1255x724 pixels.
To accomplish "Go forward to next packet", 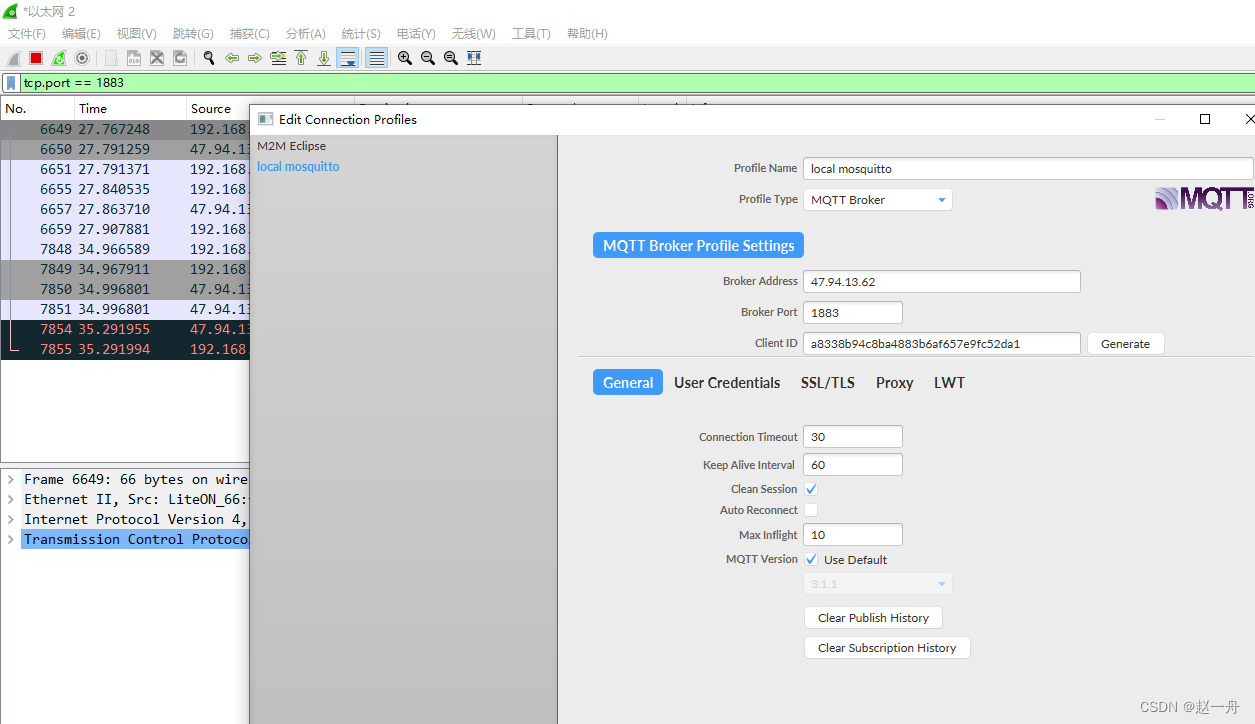I will pyautogui.click(x=255, y=58).
